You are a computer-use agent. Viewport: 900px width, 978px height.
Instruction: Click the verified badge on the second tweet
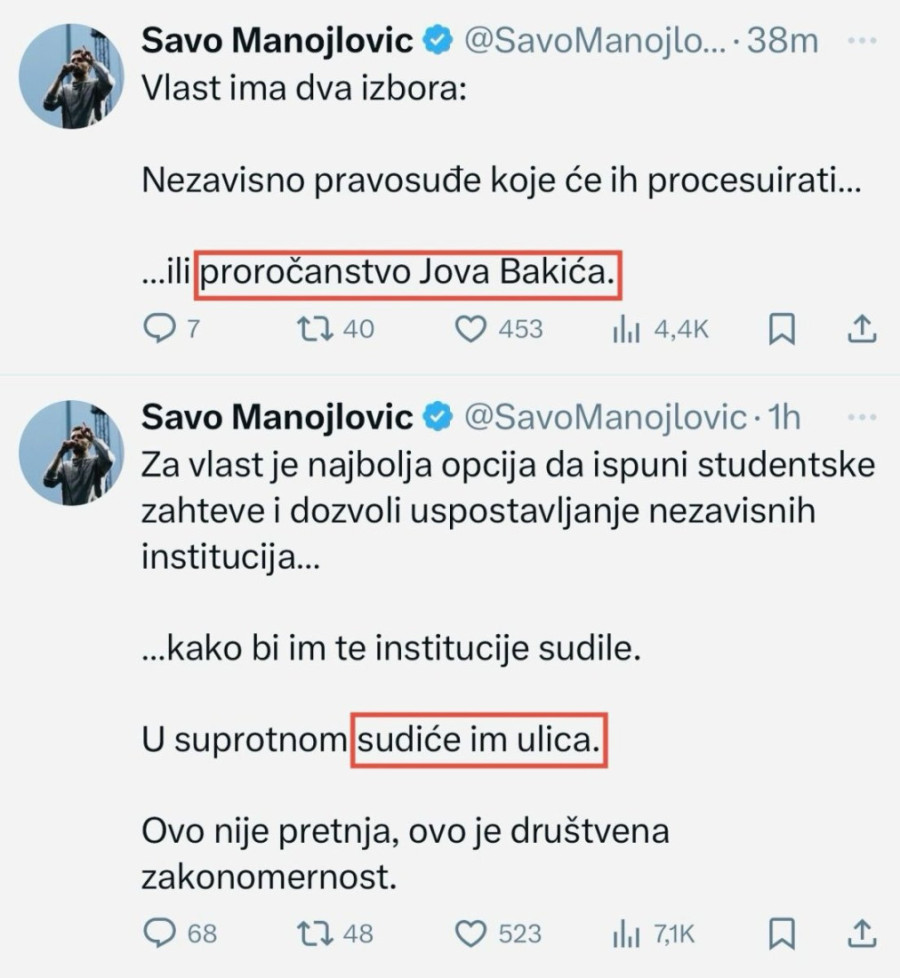(x=436, y=417)
